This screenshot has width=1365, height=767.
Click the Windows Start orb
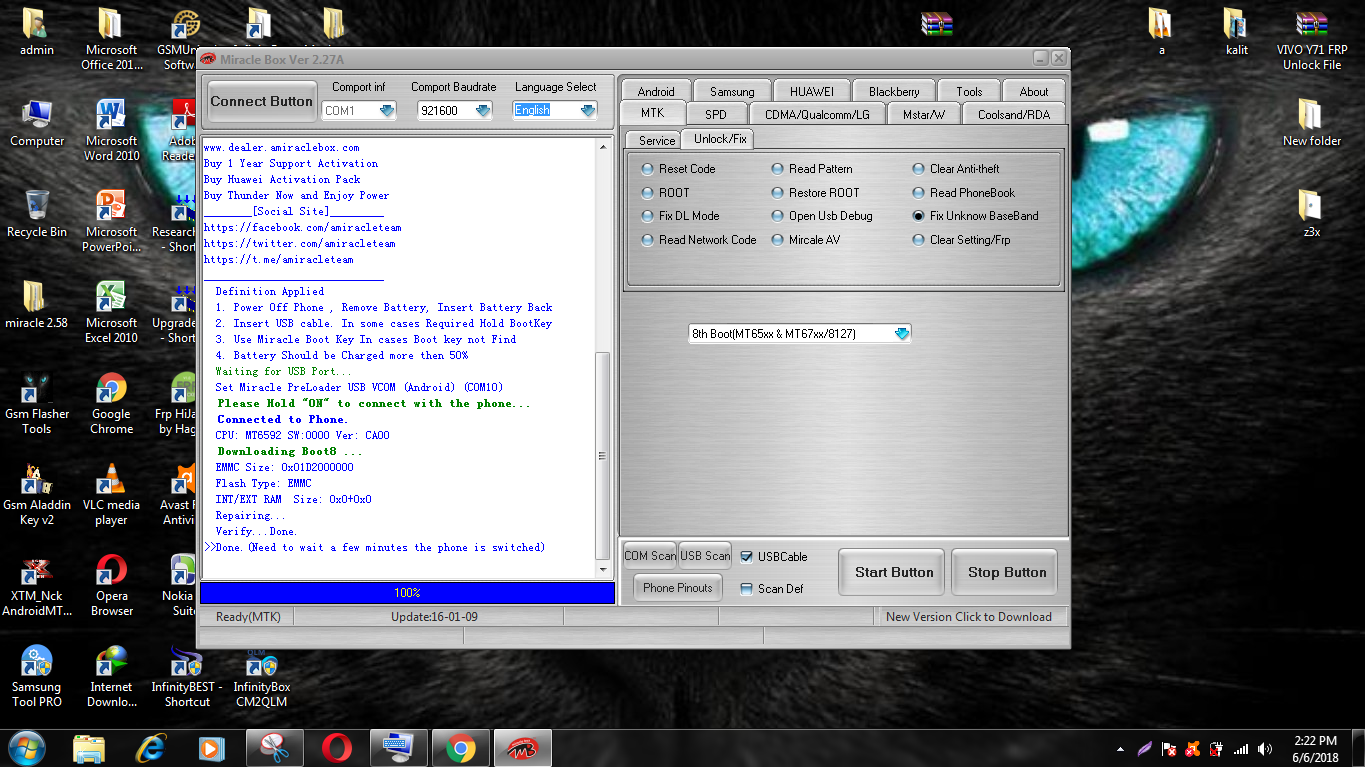click(x=27, y=747)
